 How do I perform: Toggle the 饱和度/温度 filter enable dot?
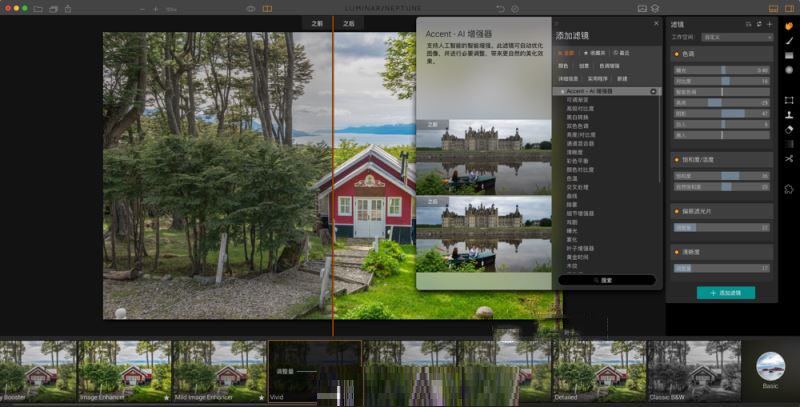[x=677, y=158]
